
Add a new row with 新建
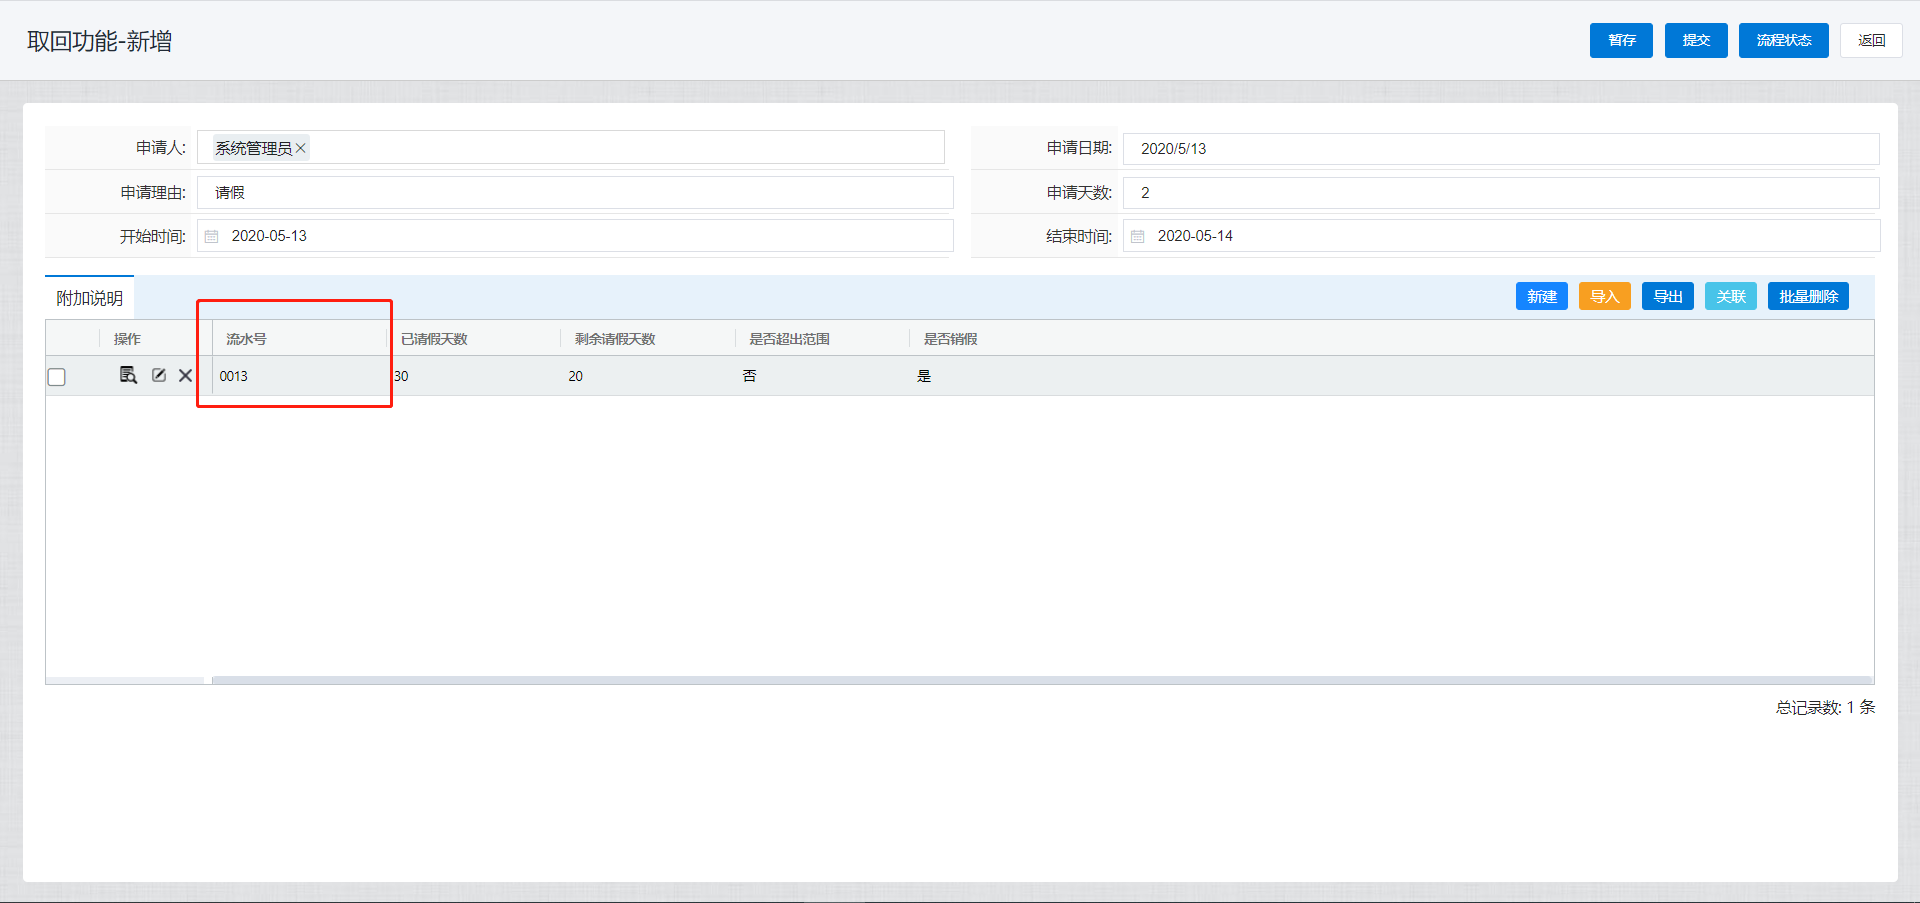pos(1541,296)
